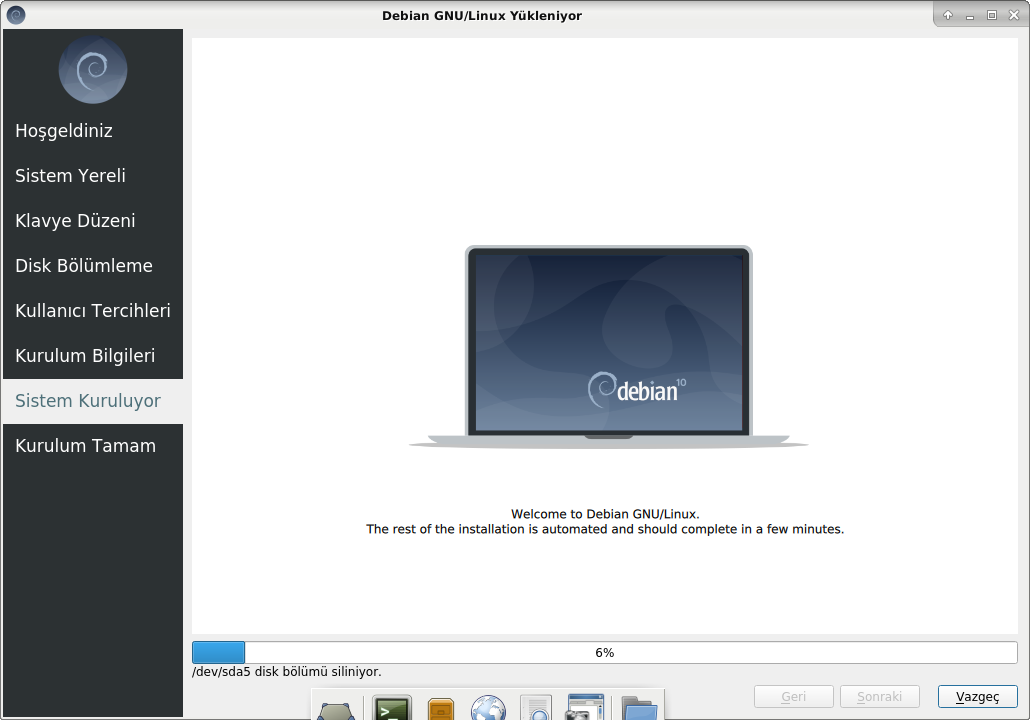The image size is (1030, 720).
Task: Click the disabled Geri button
Action: (x=794, y=696)
